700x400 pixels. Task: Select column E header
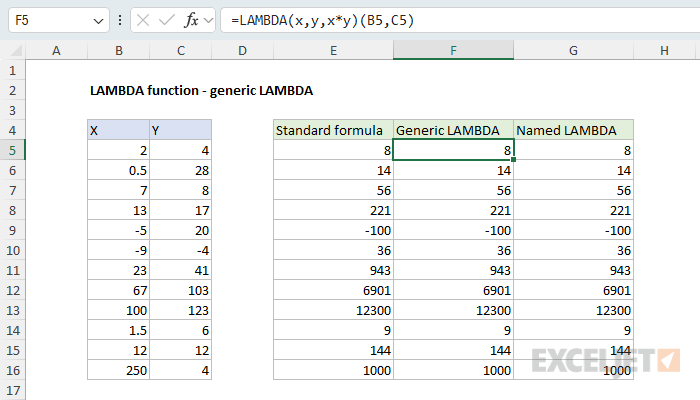(x=333, y=50)
